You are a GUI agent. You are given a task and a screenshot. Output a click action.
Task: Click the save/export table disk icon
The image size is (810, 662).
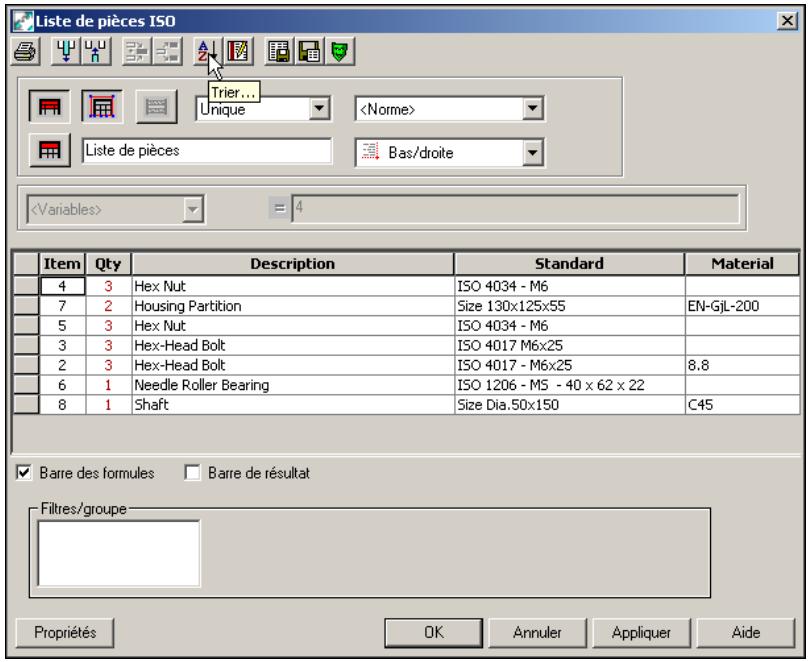point(309,51)
